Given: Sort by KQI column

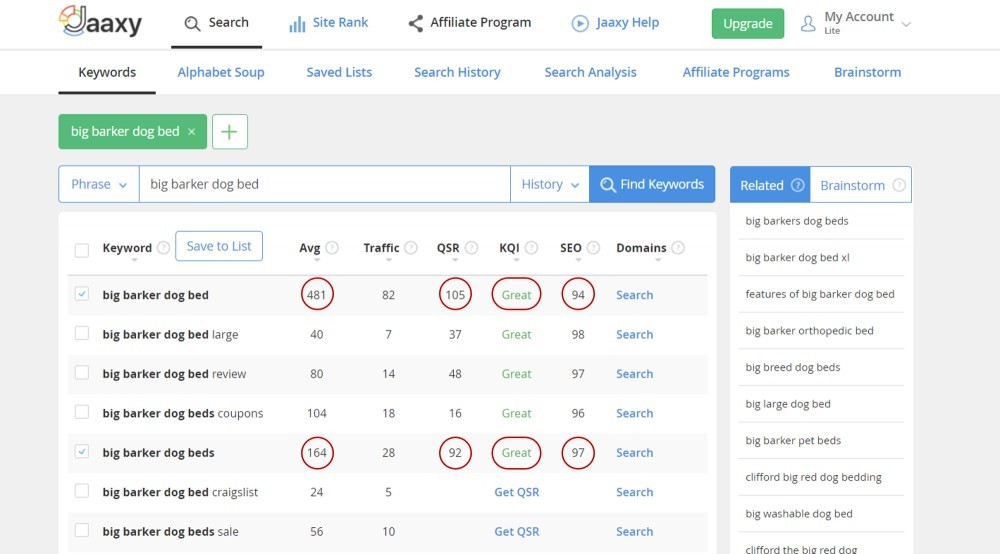Looking at the screenshot, I should (x=516, y=260).
